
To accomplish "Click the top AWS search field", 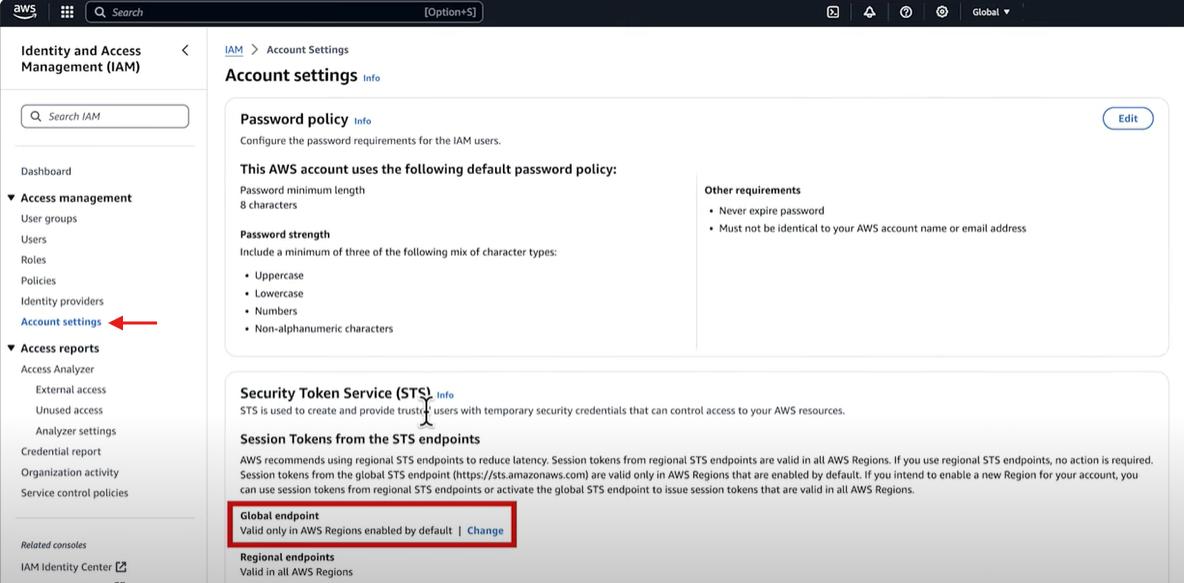I will pos(285,12).
